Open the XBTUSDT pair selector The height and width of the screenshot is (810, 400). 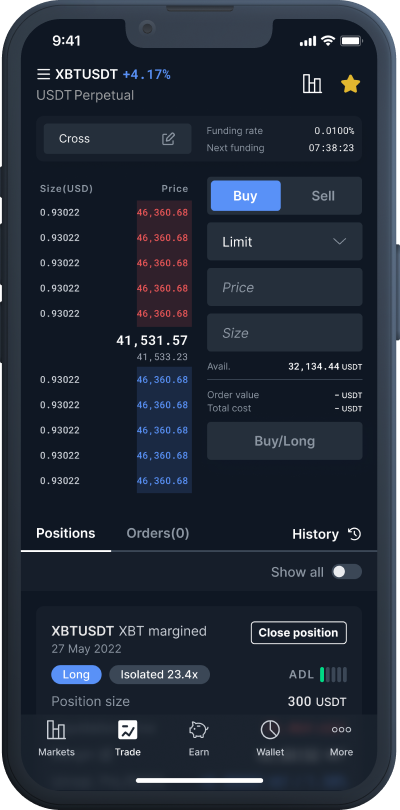[x=87, y=74]
